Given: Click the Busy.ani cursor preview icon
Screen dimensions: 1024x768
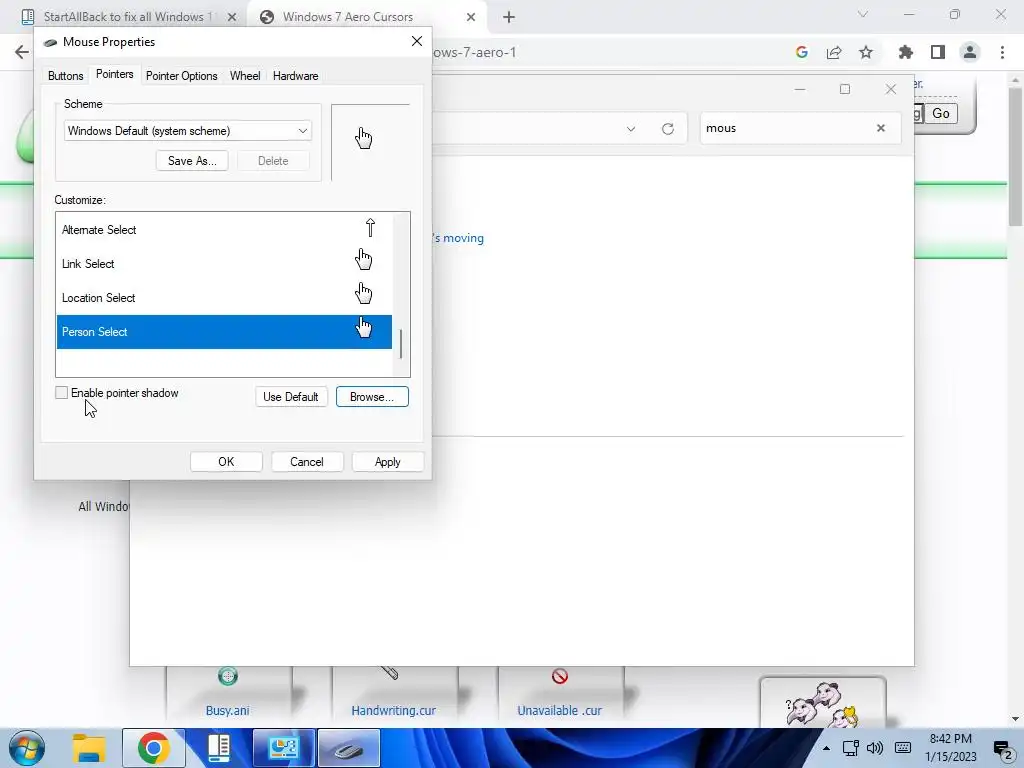Looking at the screenshot, I should 227,676.
